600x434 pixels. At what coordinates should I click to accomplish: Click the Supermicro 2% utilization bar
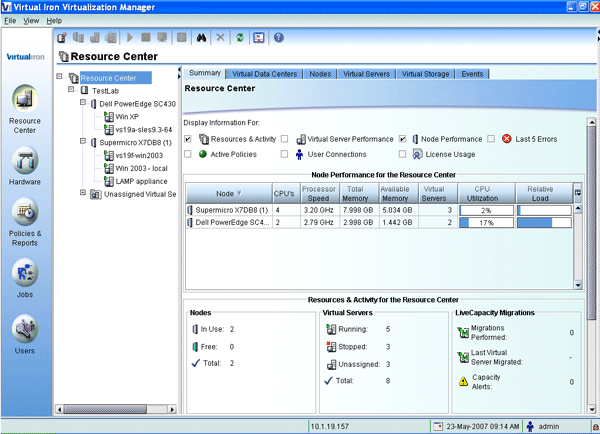(486, 210)
